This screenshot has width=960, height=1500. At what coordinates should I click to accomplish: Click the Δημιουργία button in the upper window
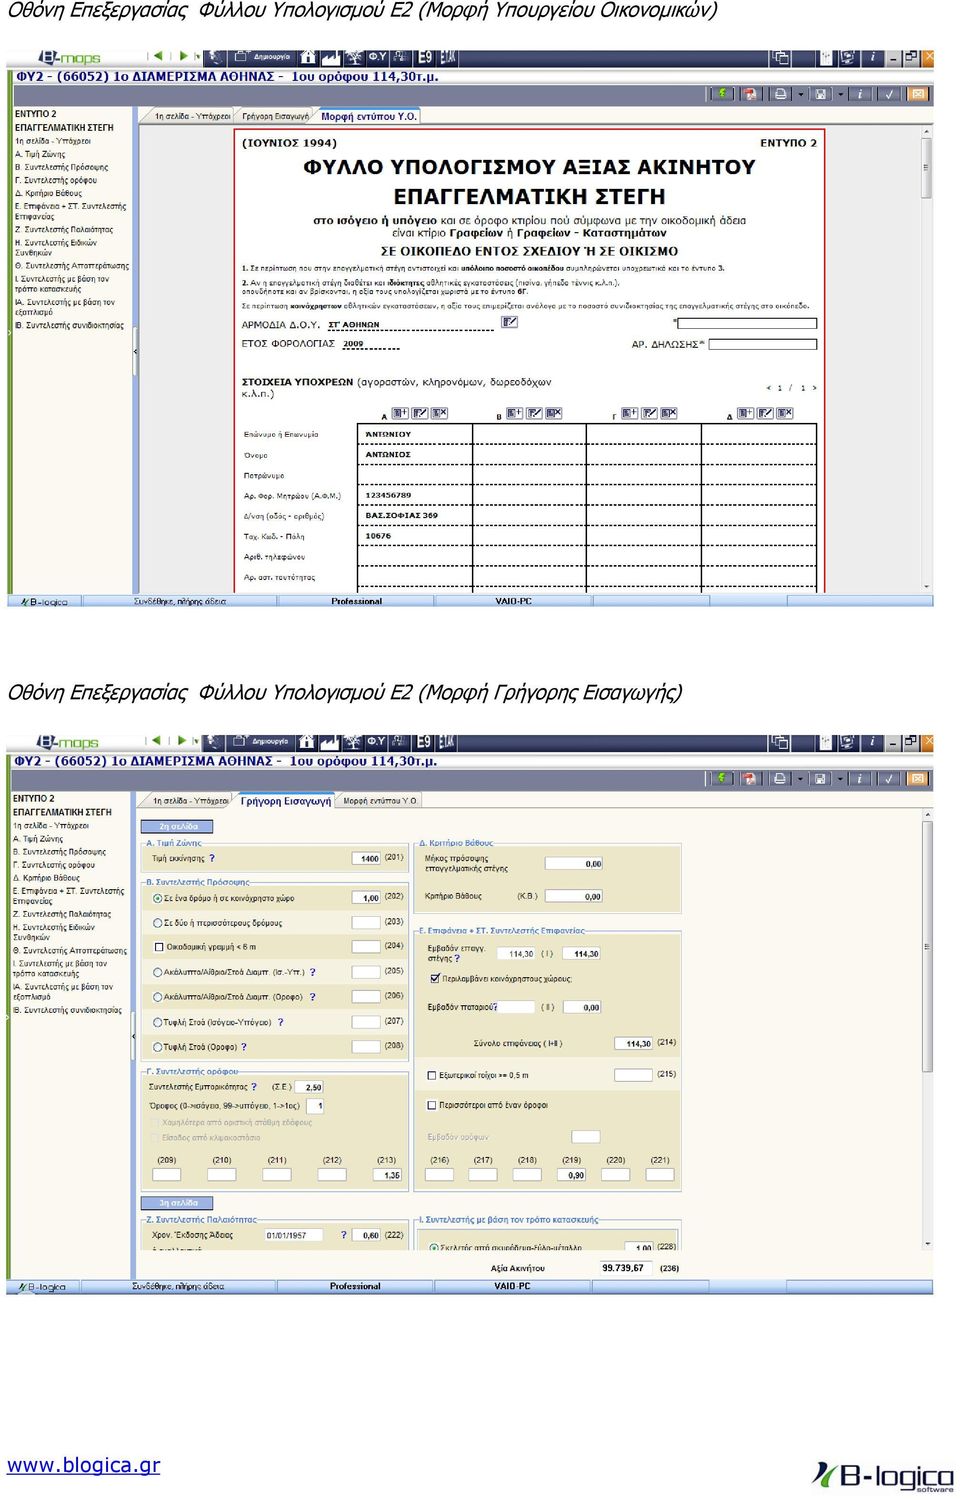(x=262, y=57)
